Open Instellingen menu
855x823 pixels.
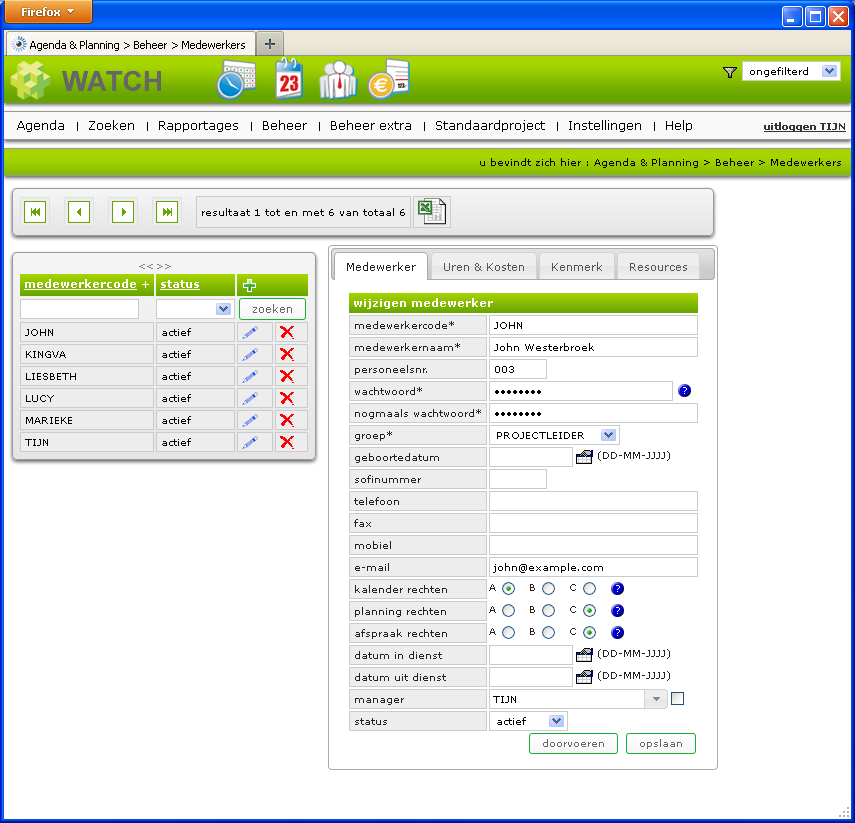pyautogui.click(x=605, y=125)
